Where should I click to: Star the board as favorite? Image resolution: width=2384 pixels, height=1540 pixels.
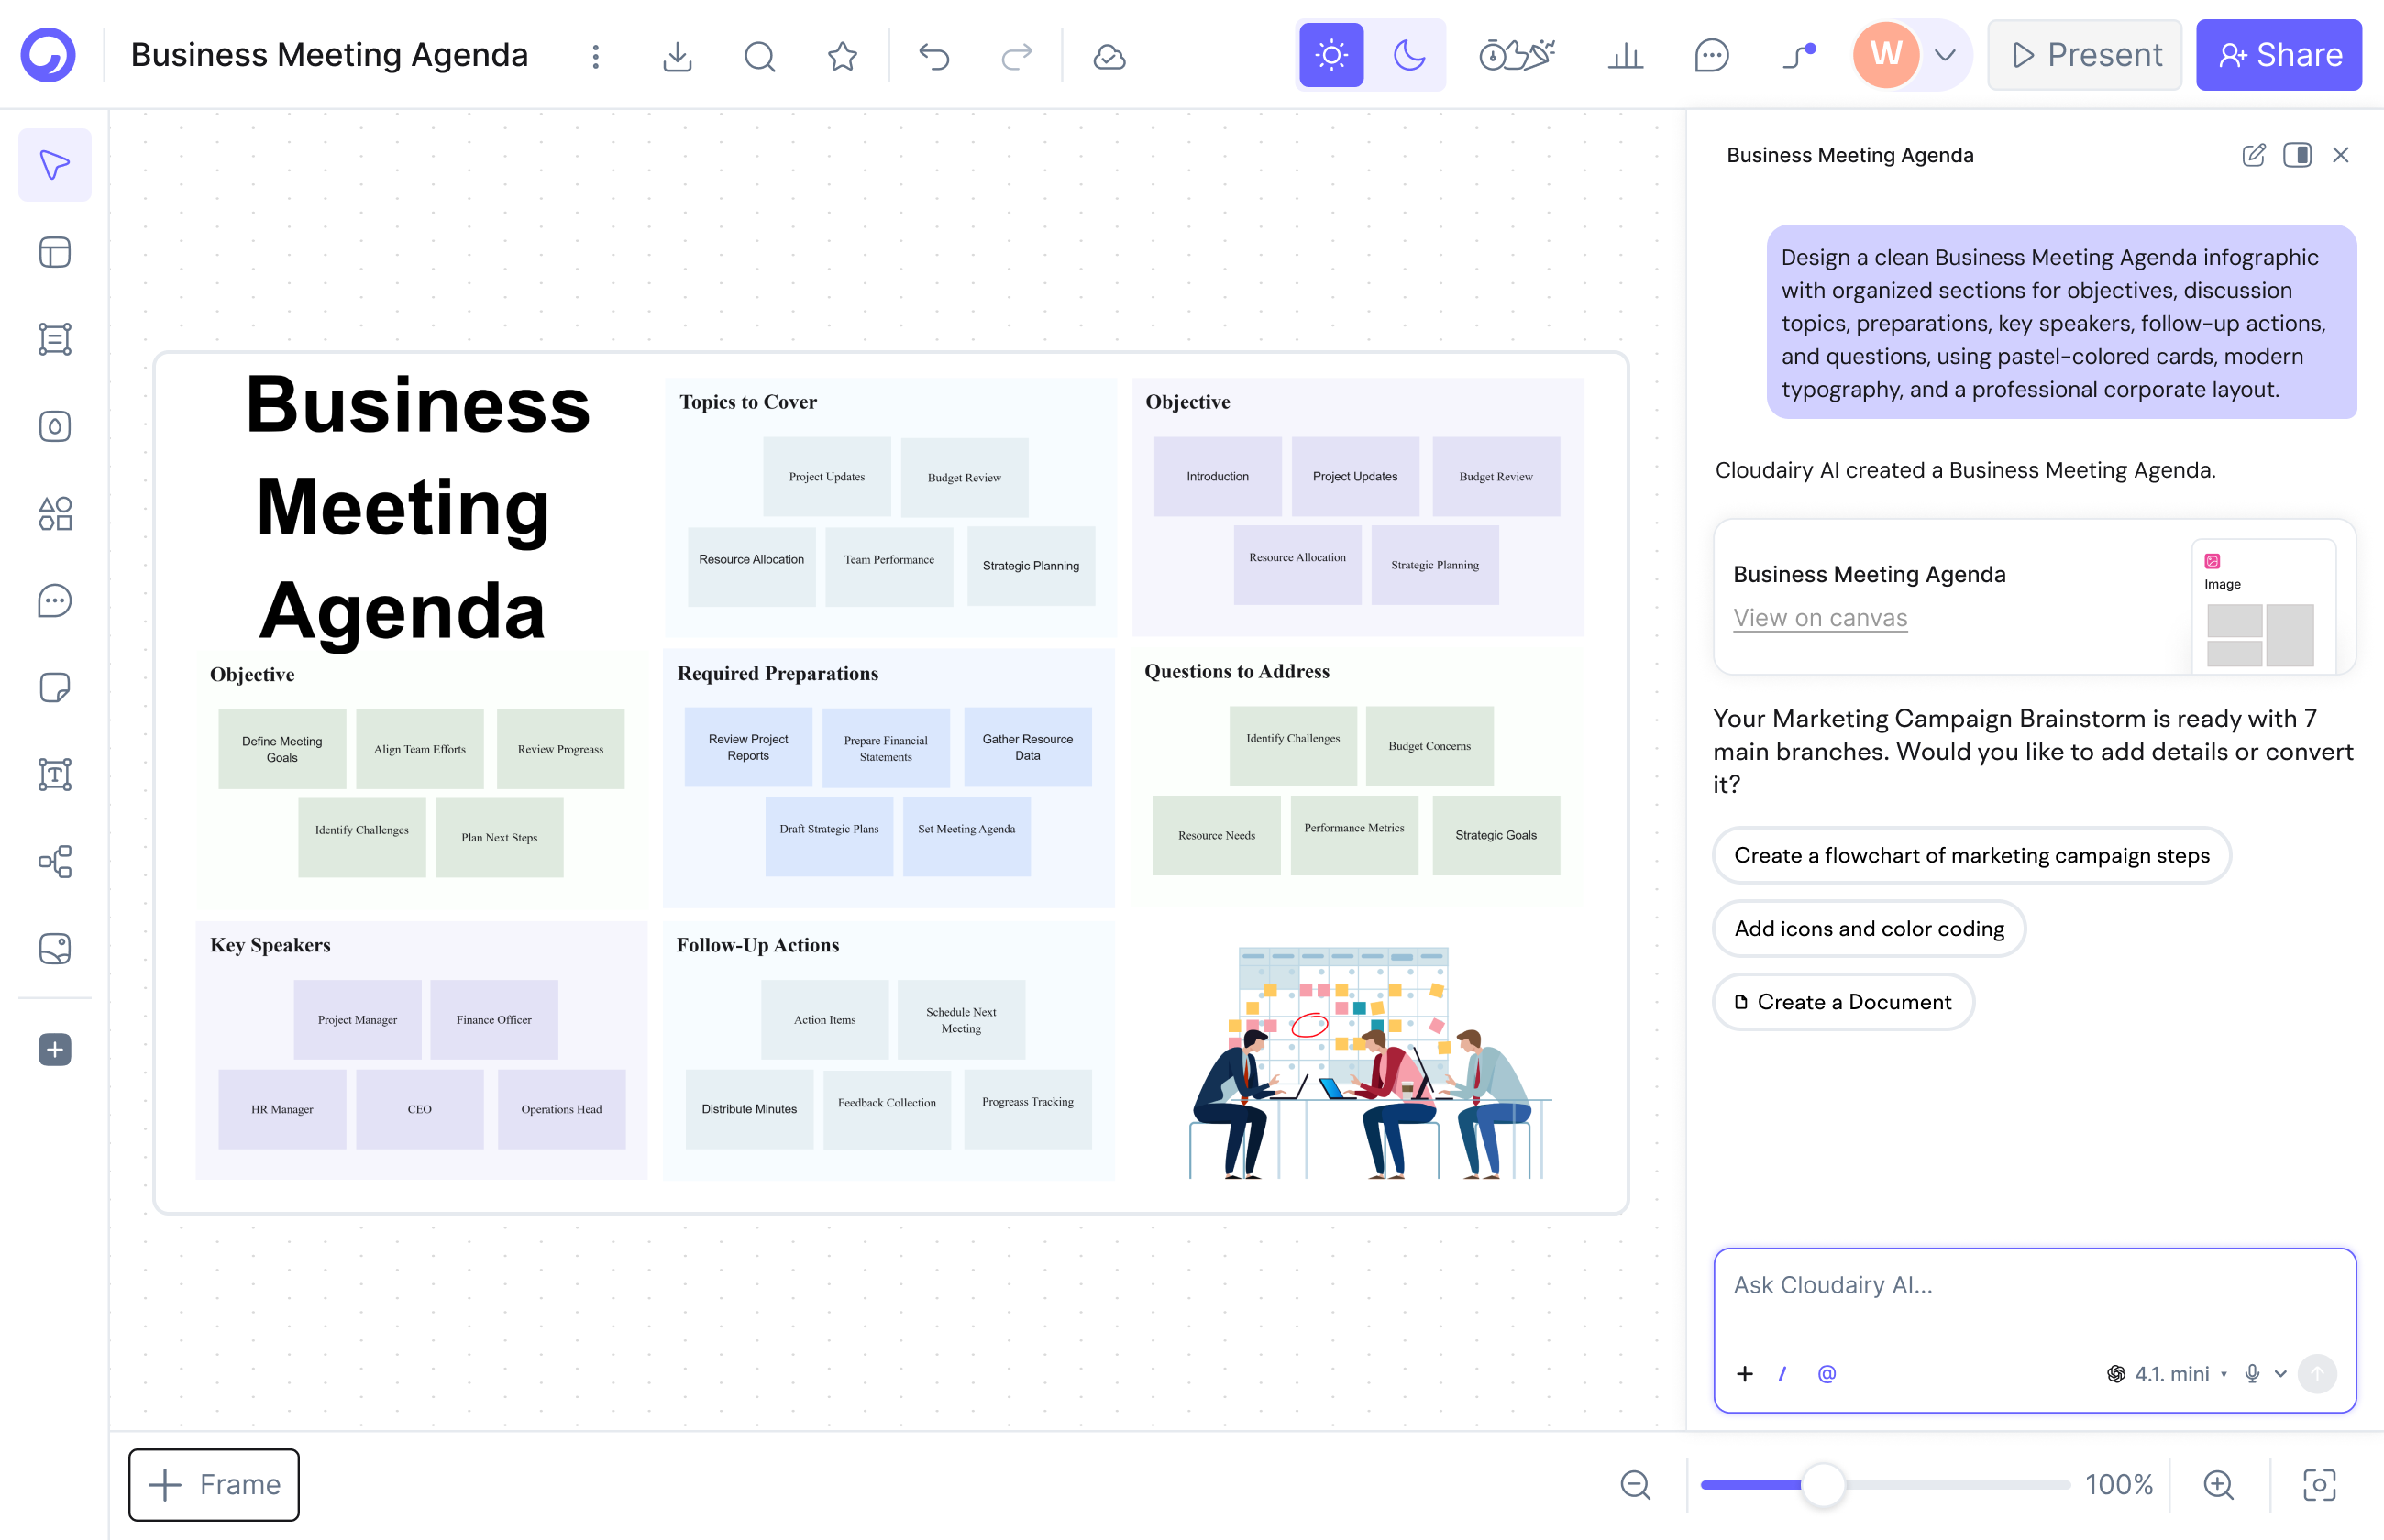pos(842,56)
